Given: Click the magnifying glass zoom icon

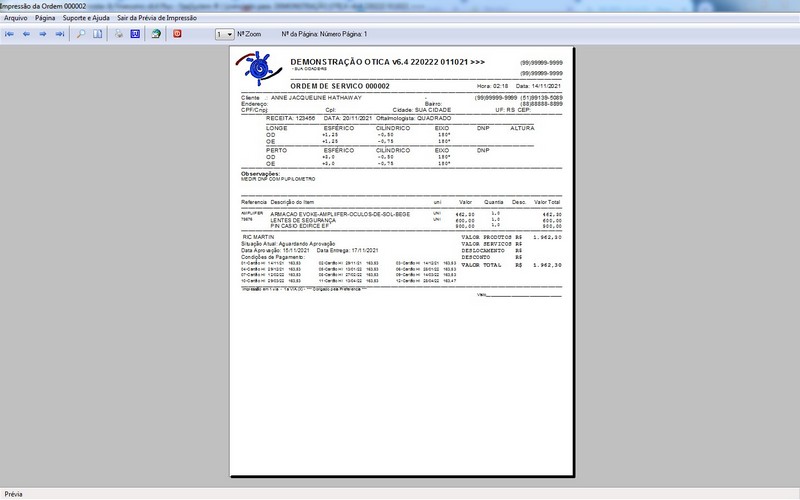Looking at the screenshot, I should click(x=81, y=34).
